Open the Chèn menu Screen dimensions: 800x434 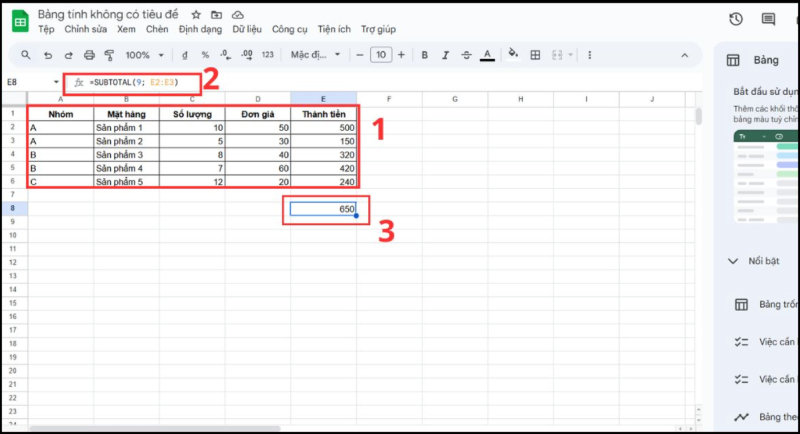click(x=157, y=30)
